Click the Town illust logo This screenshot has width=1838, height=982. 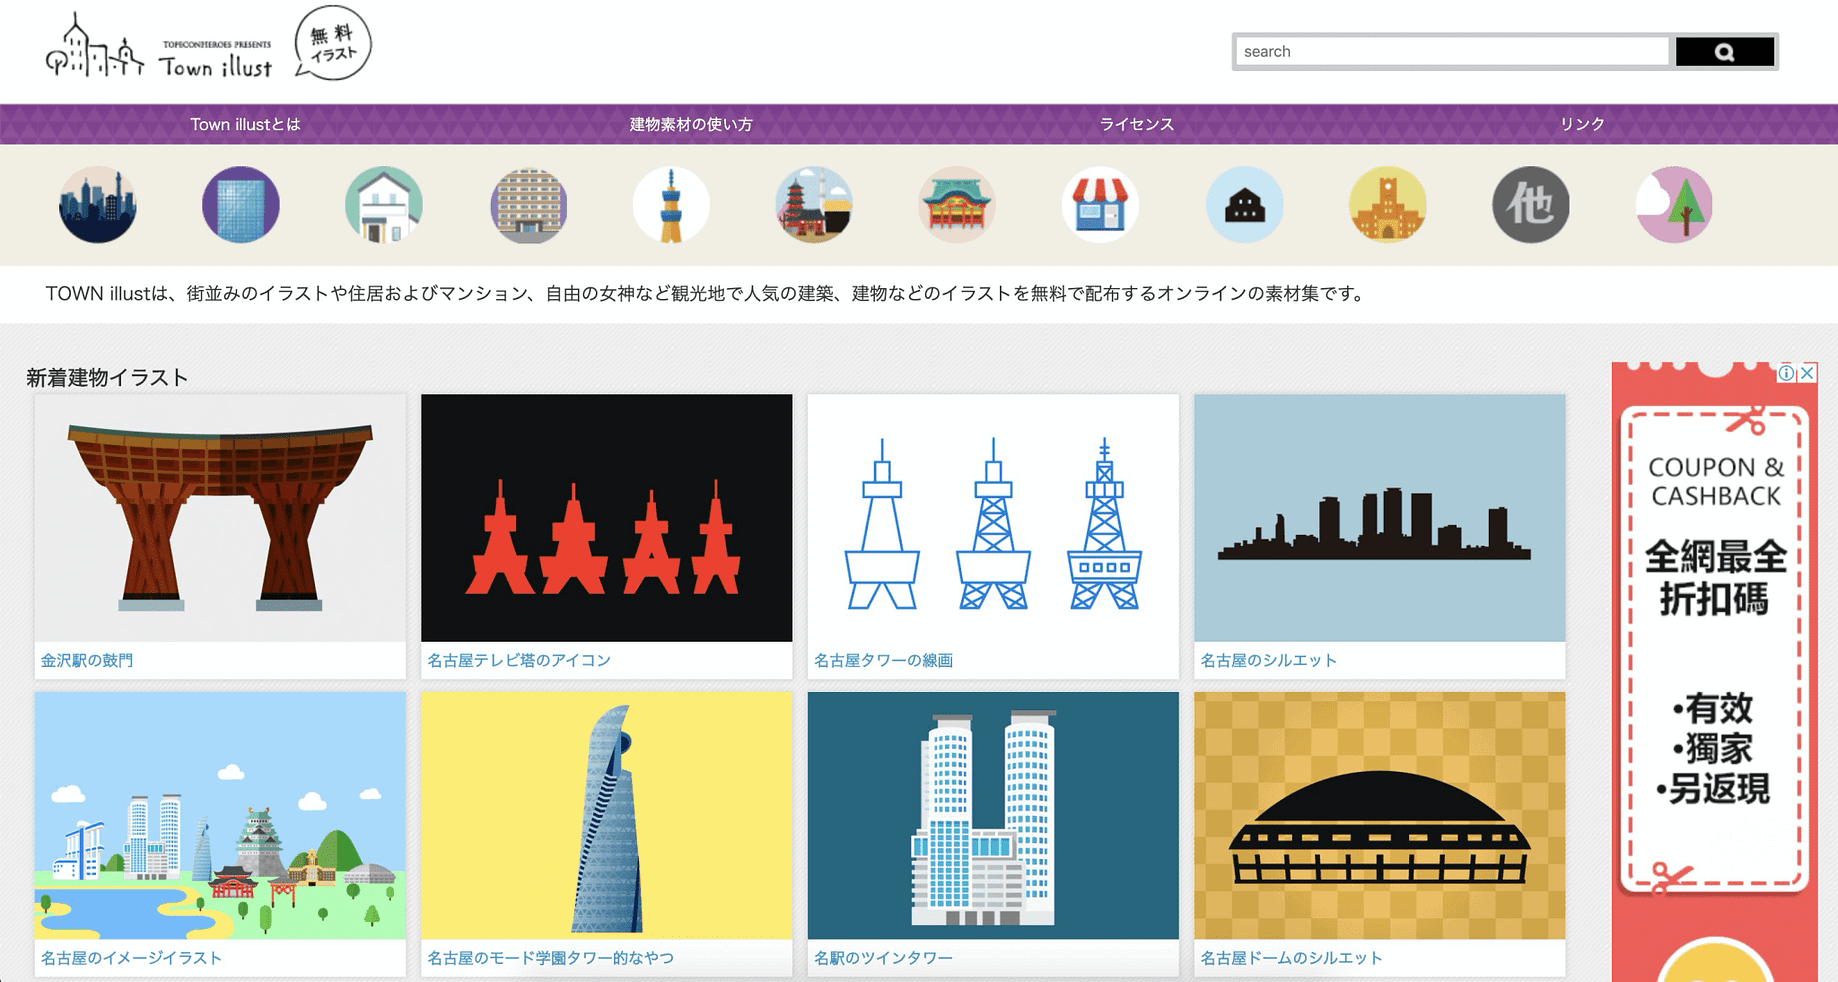(159, 46)
